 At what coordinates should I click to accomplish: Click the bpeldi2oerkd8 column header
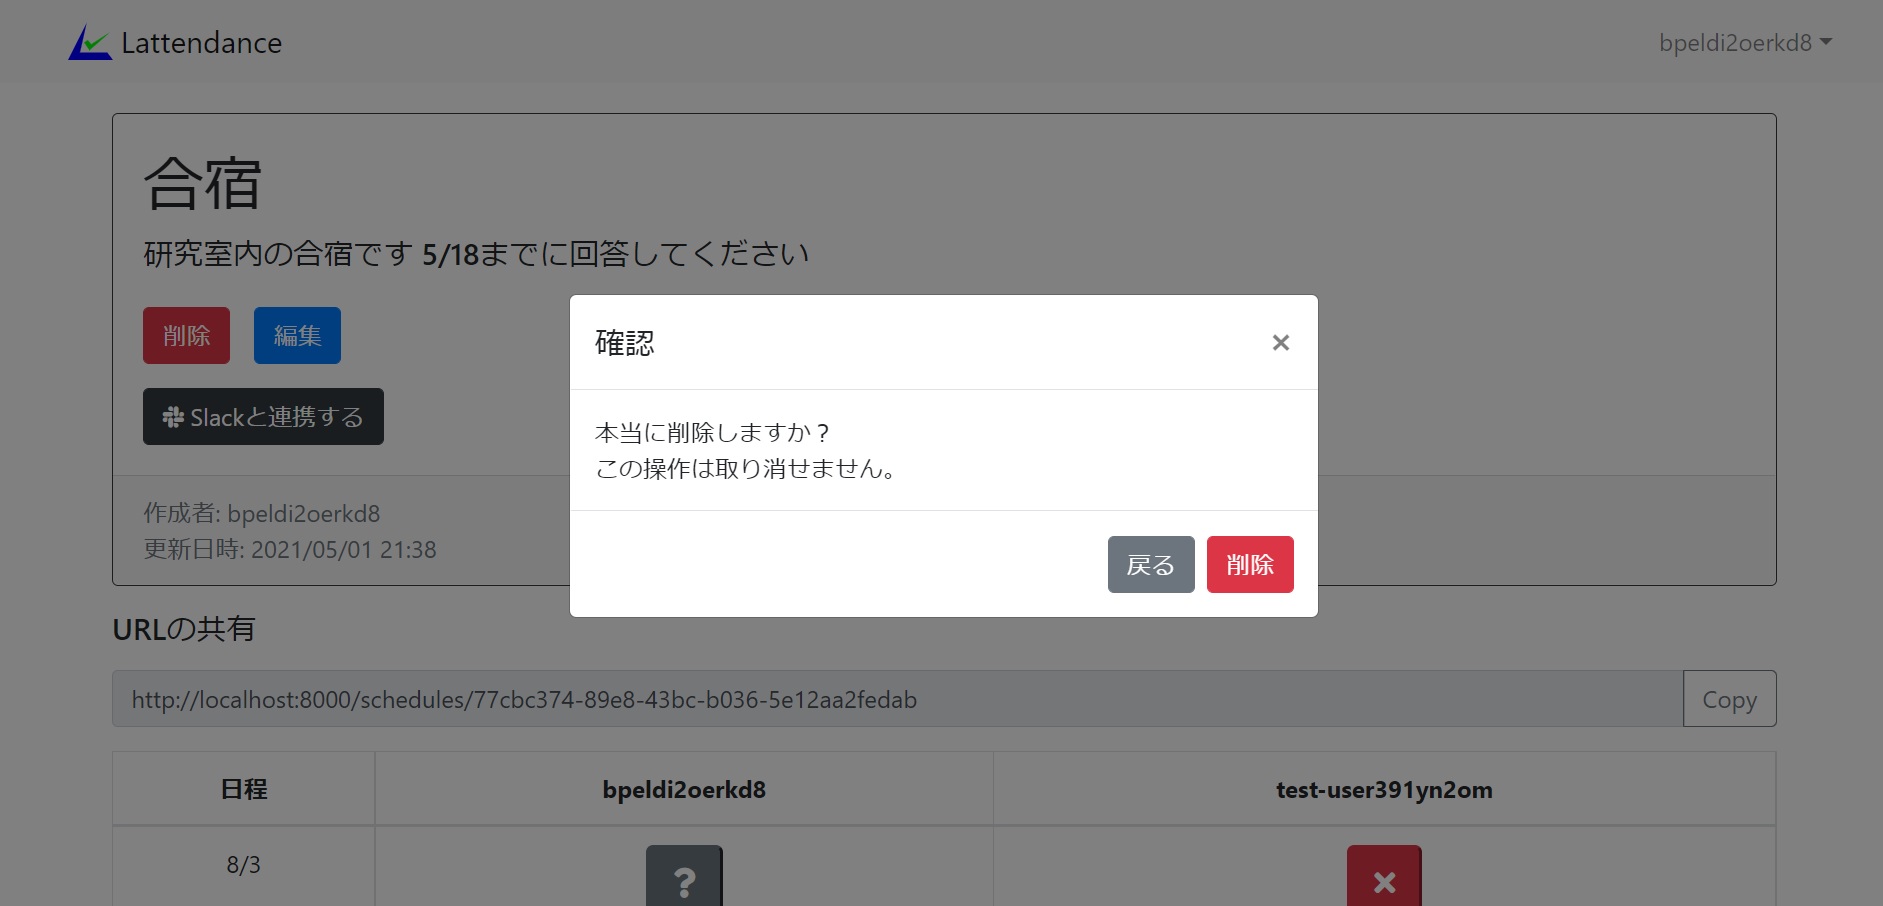tap(684, 789)
